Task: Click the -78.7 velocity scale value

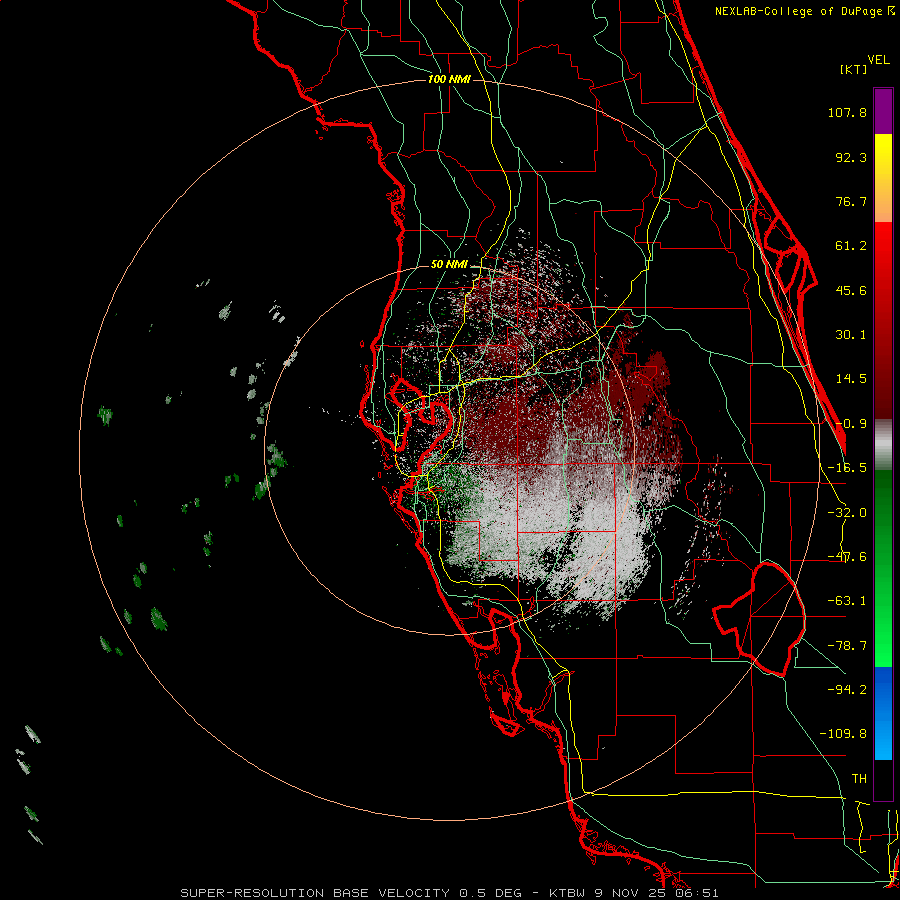Action: click(847, 646)
